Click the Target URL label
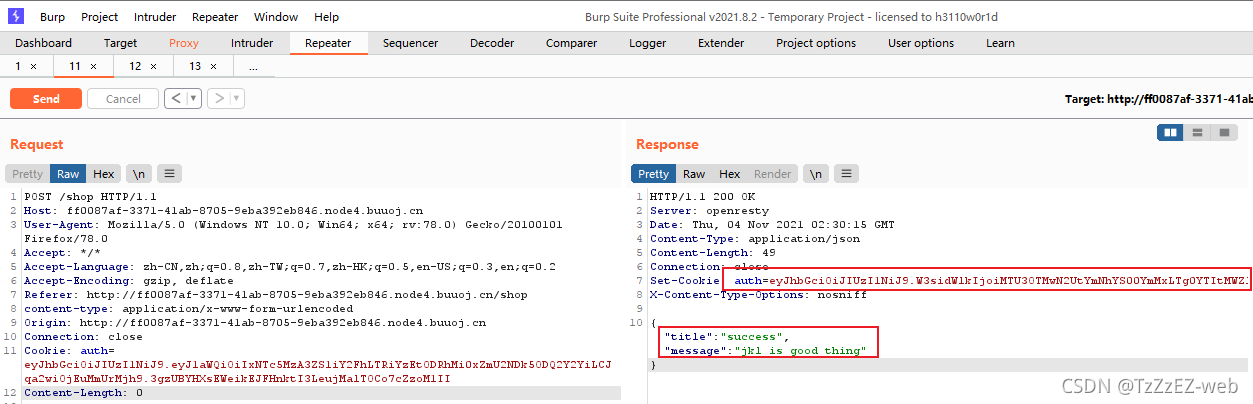This screenshot has height=404, width=1253. (x=1159, y=100)
